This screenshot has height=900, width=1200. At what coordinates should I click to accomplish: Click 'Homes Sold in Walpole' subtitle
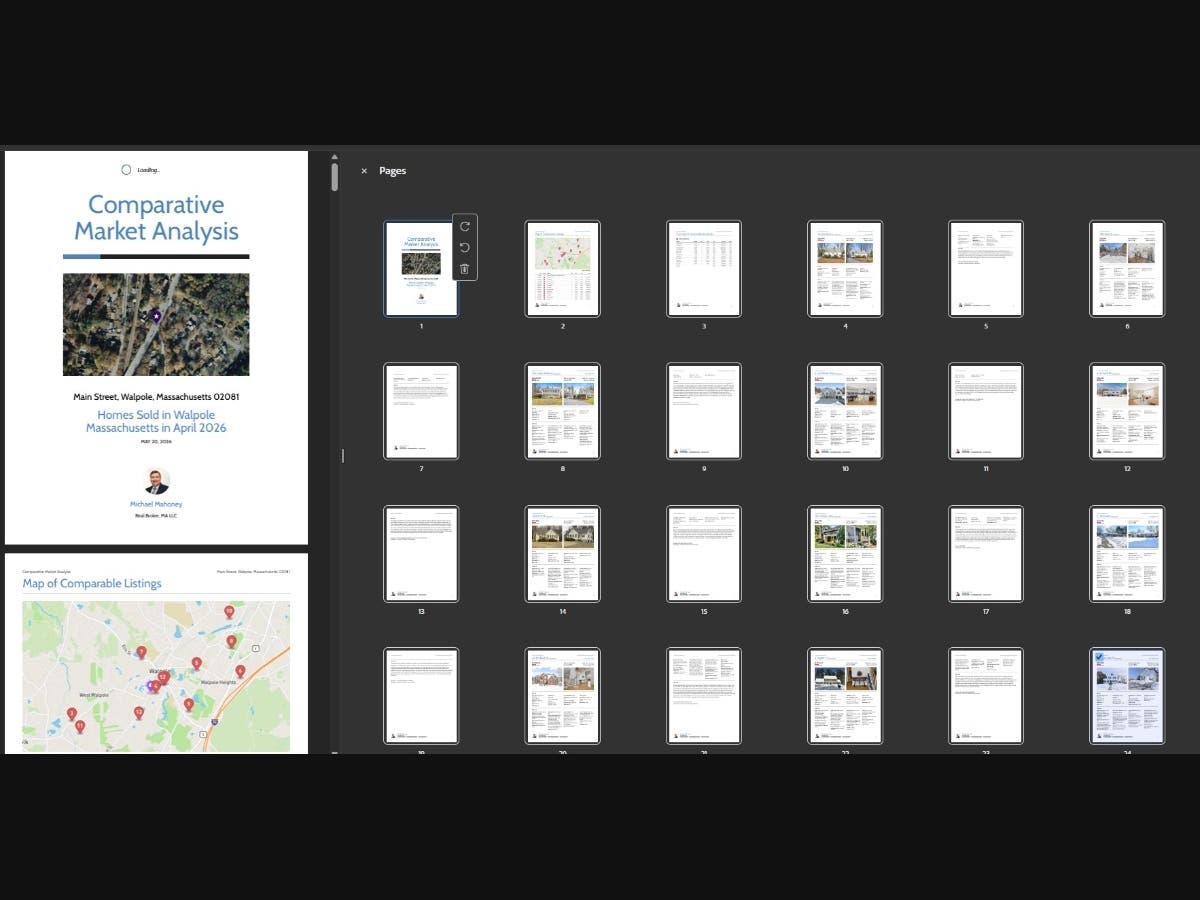(156, 415)
